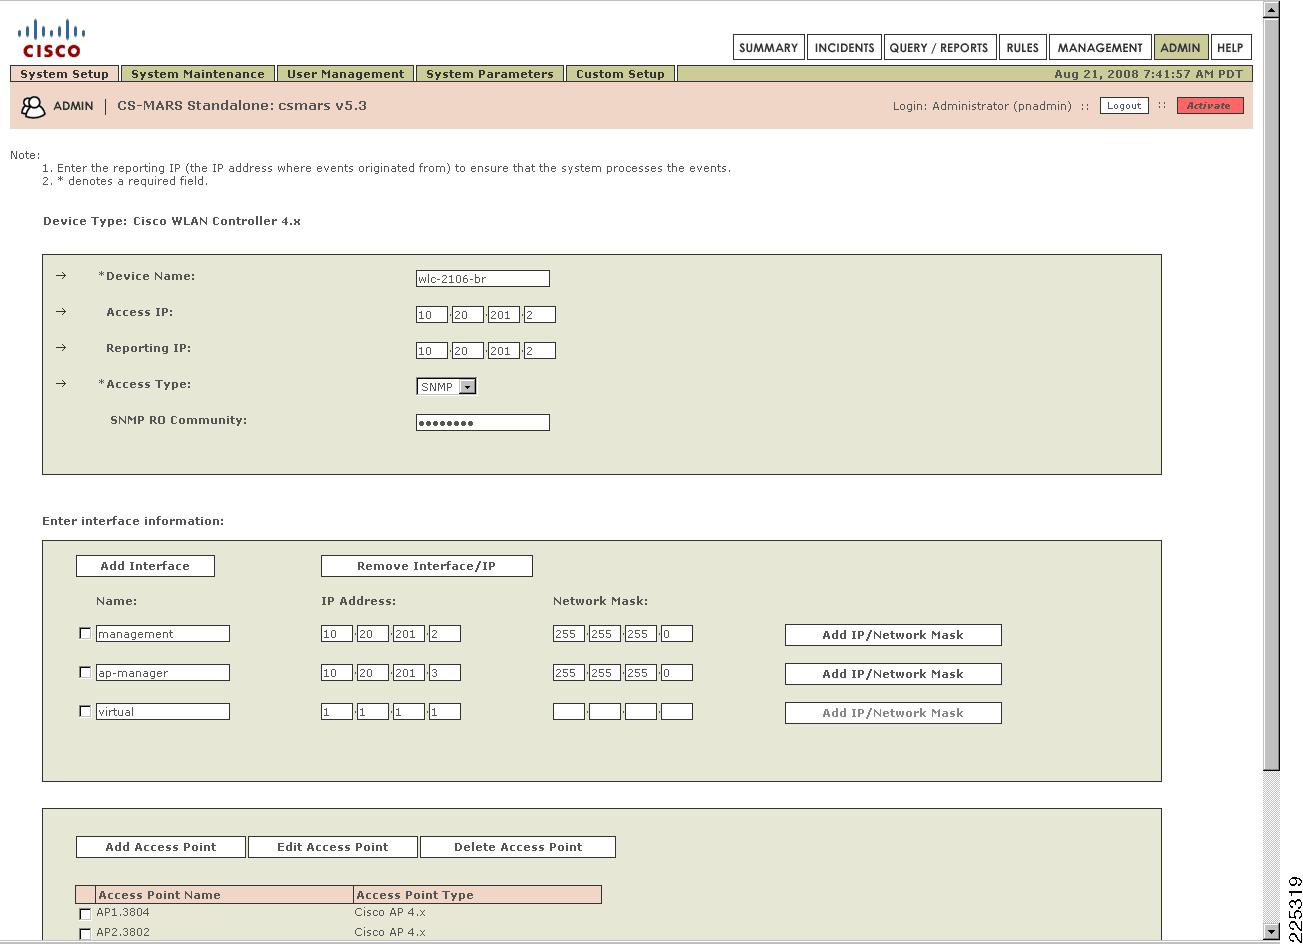This screenshot has height=944, width=1303.
Task: Open the INCIDENTS tab
Action: click(844, 47)
